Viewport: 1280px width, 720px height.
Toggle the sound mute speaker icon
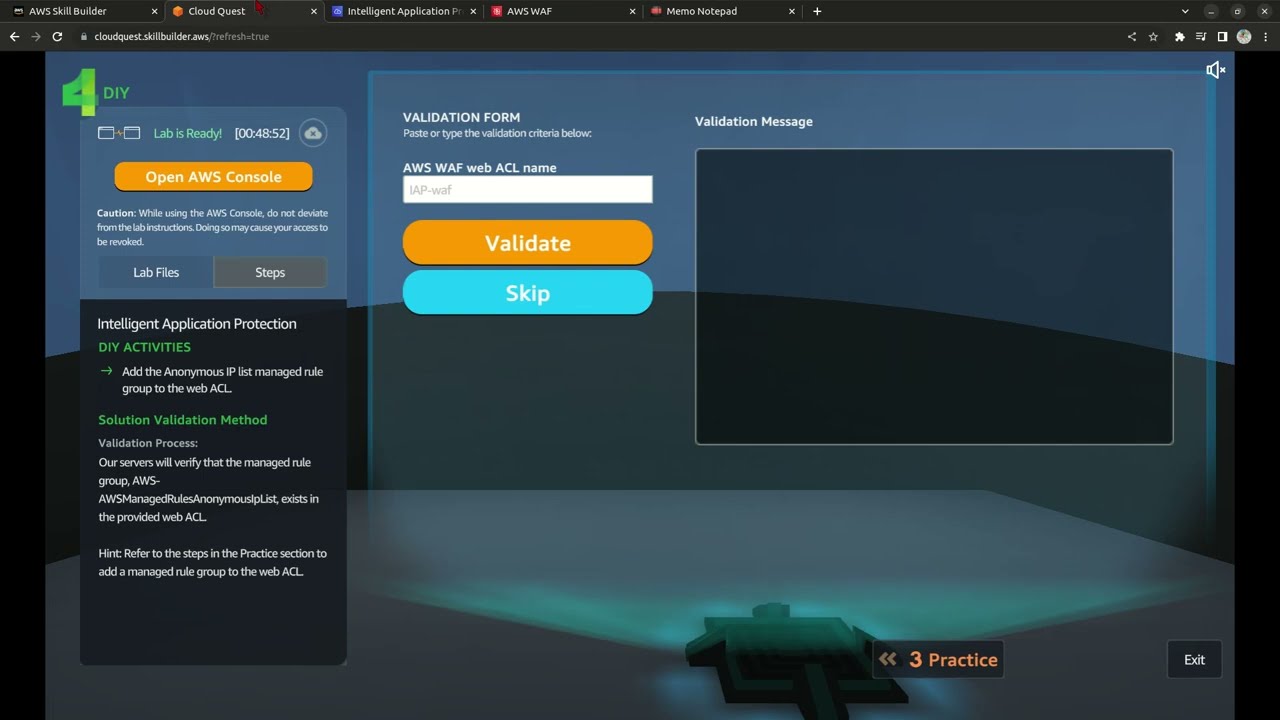pyautogui.click(x=1216, y=70)
